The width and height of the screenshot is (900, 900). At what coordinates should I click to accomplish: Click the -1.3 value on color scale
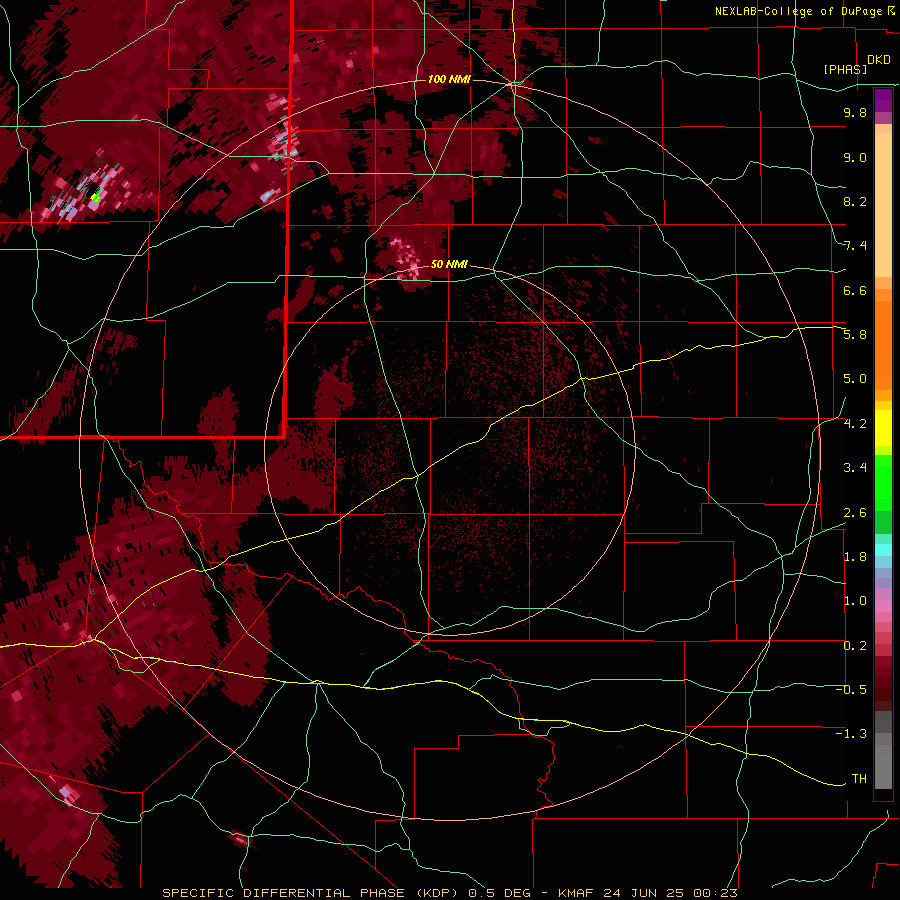pyautogui.click(x=851, y=734)
